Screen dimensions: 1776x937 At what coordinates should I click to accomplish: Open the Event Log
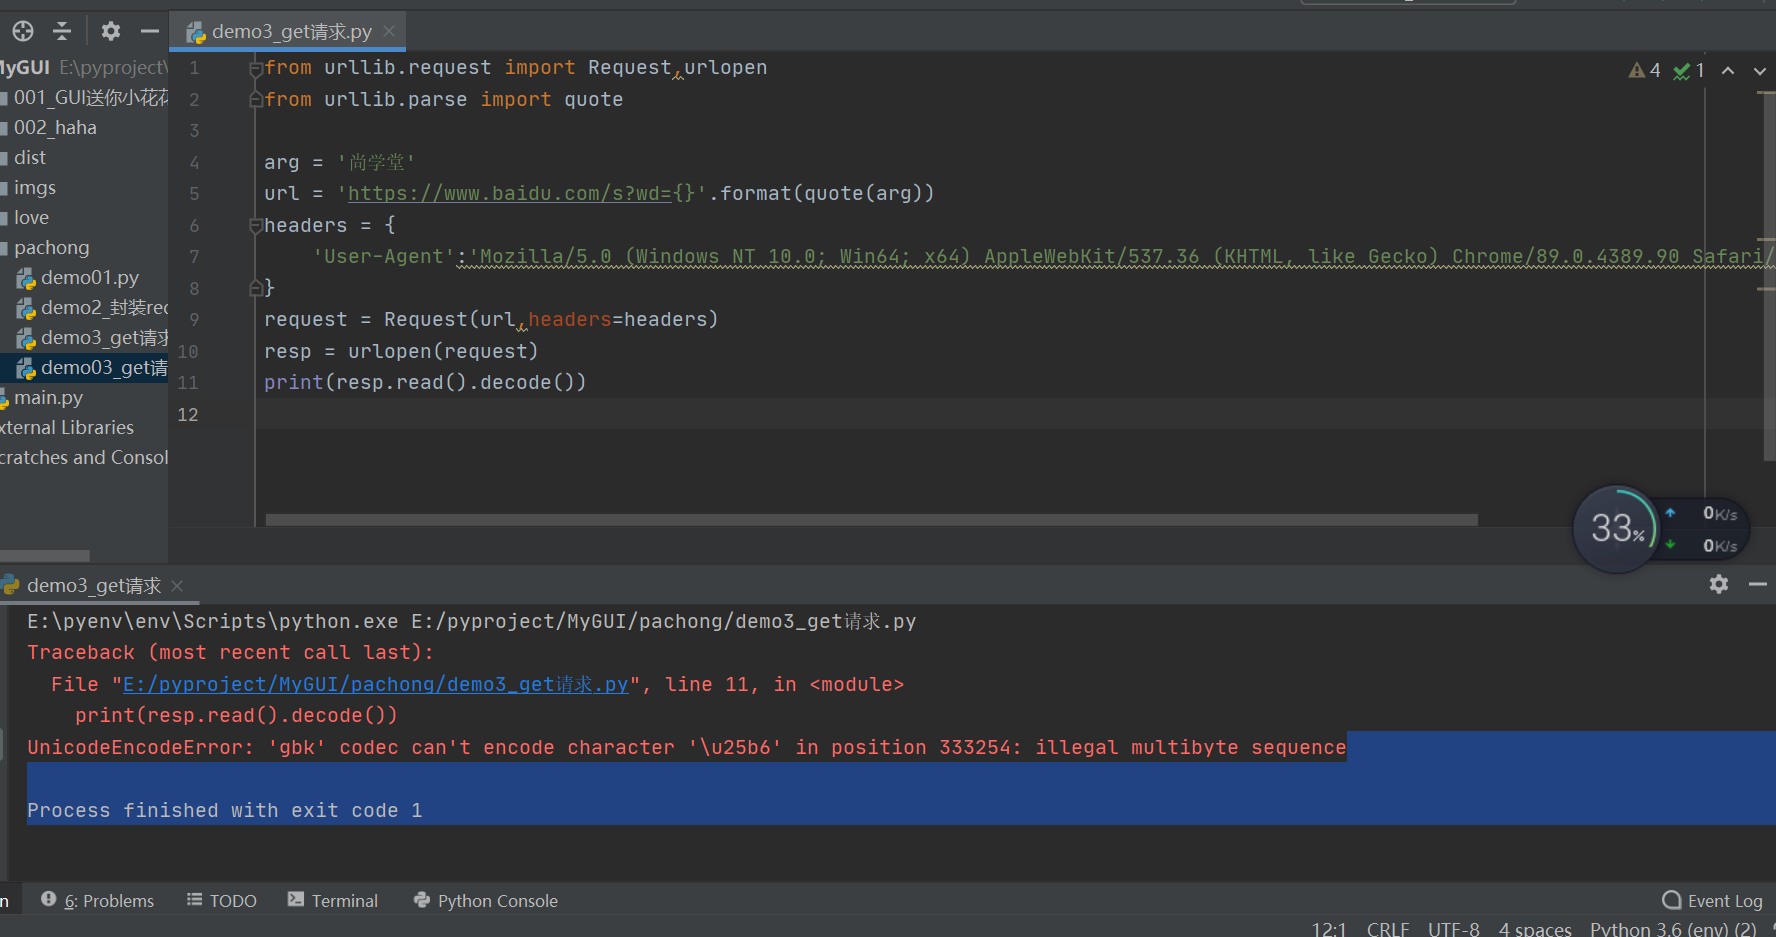click(x=1712, y=900)
